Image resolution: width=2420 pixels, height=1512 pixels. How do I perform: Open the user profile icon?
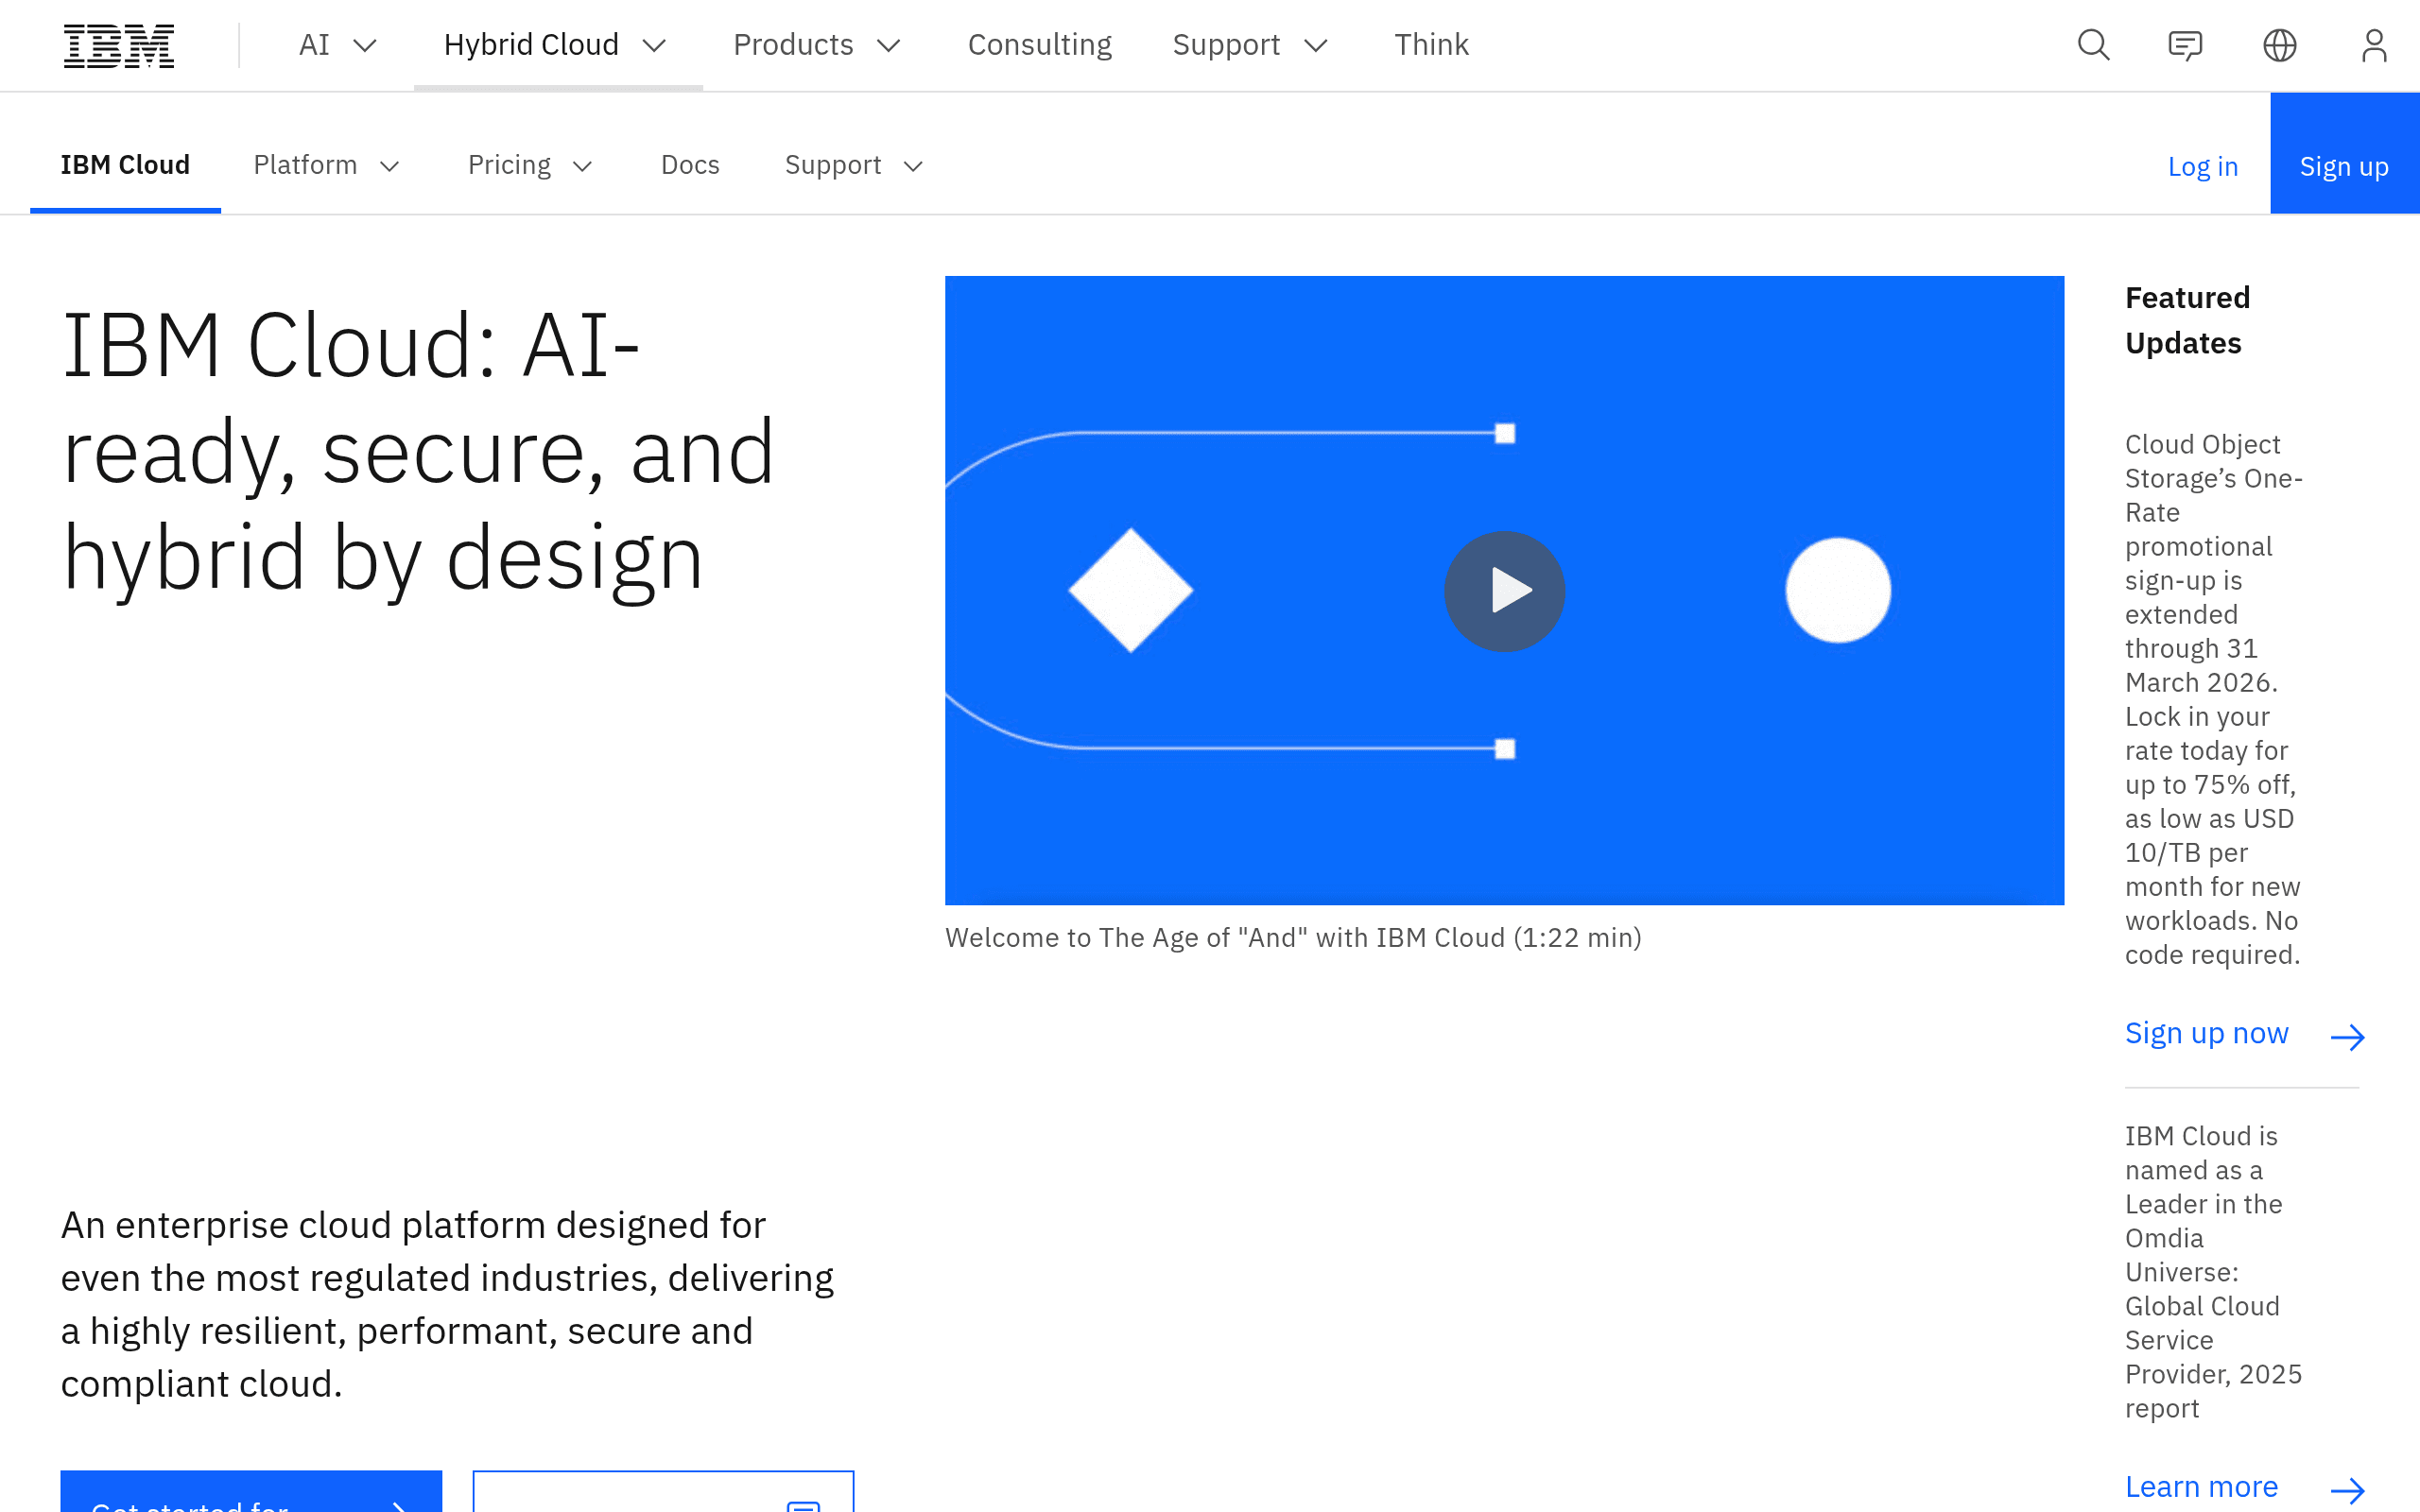click(2374, 45)
